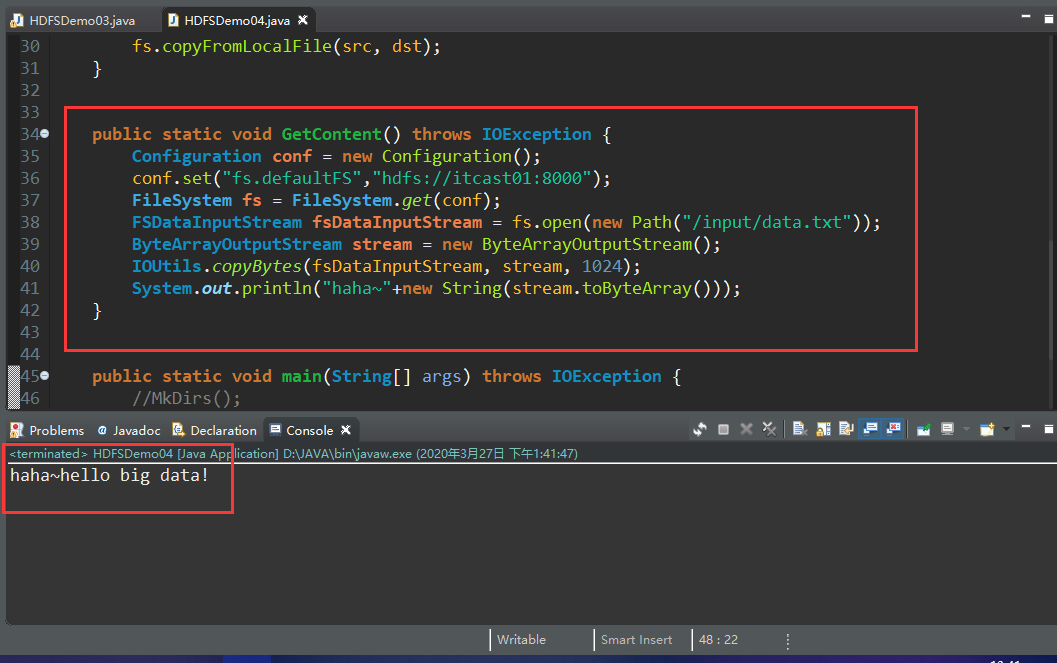1057x663 pixels.
Task: Click the value 1024 in line 40
Action: point(601,266)
